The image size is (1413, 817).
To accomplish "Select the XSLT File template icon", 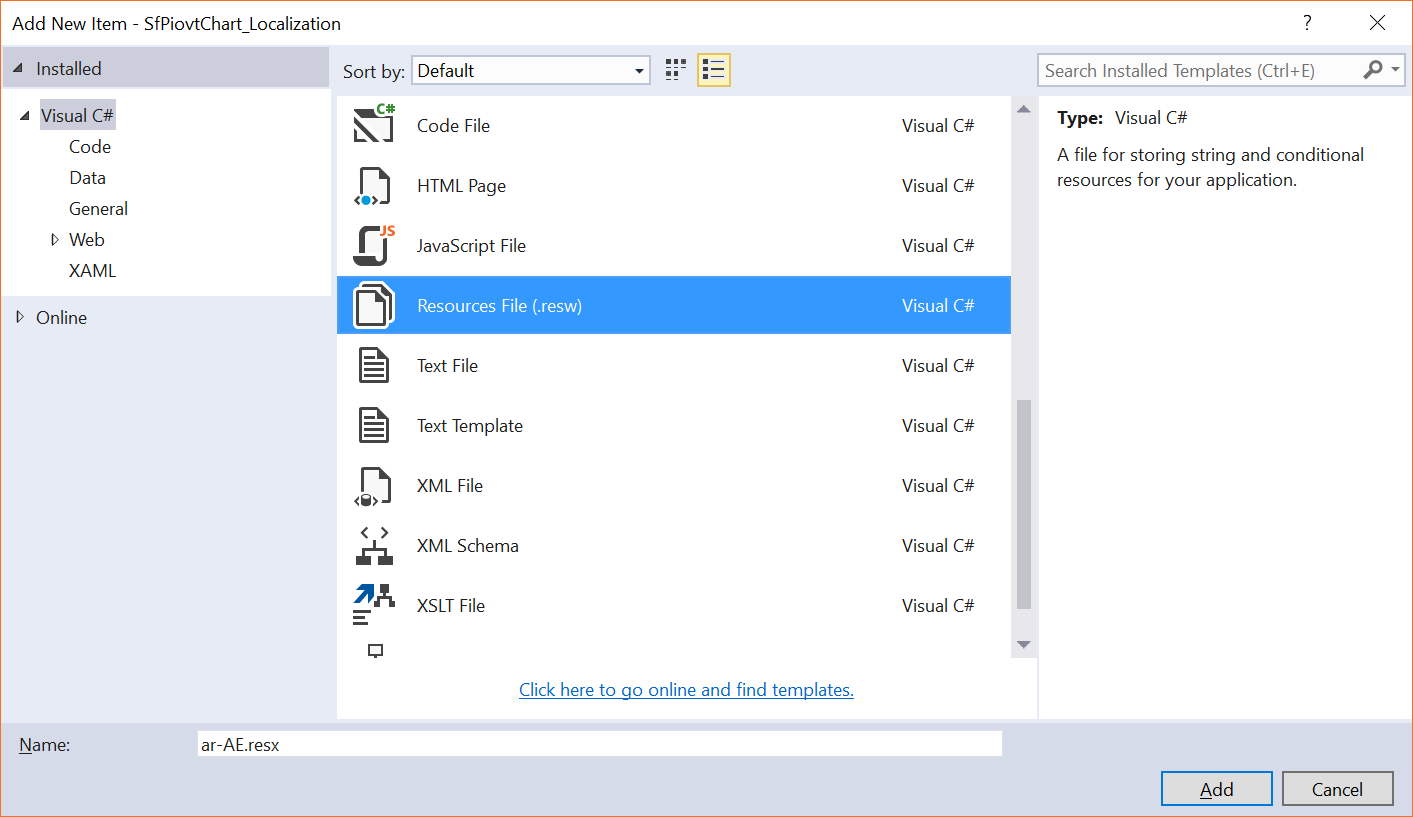I will 374,605.
